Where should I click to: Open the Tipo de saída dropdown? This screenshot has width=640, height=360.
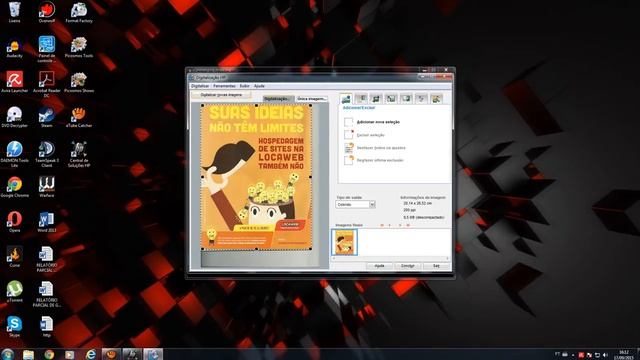(356, 204)
